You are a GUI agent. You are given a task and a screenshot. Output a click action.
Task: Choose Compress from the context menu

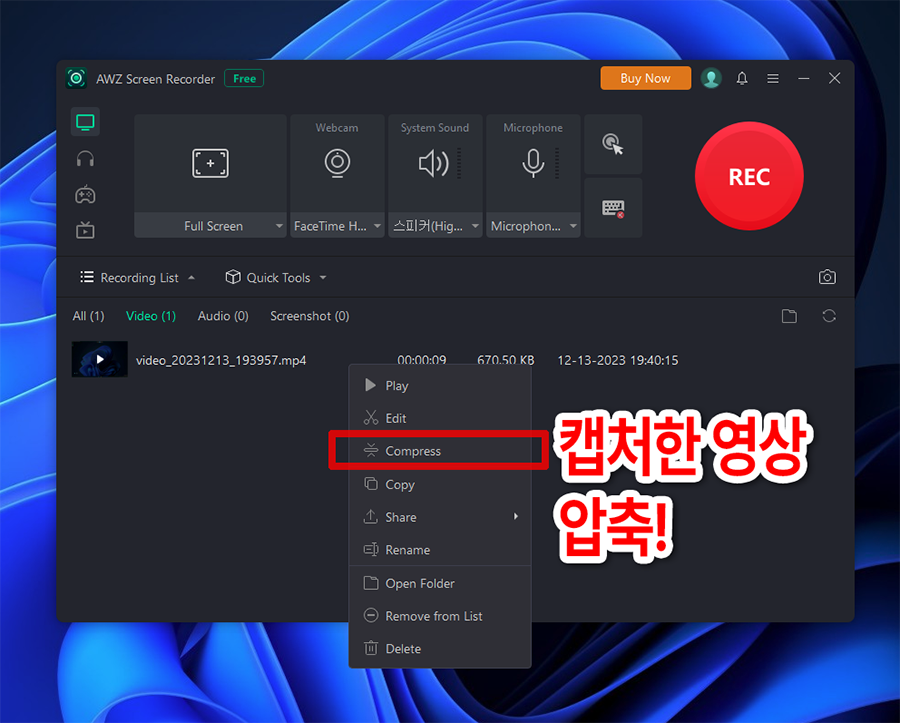[x=440, y=451]
